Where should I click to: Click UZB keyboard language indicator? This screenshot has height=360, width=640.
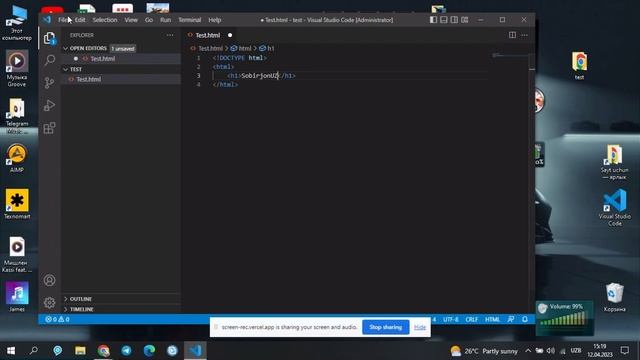pos(576,351)
